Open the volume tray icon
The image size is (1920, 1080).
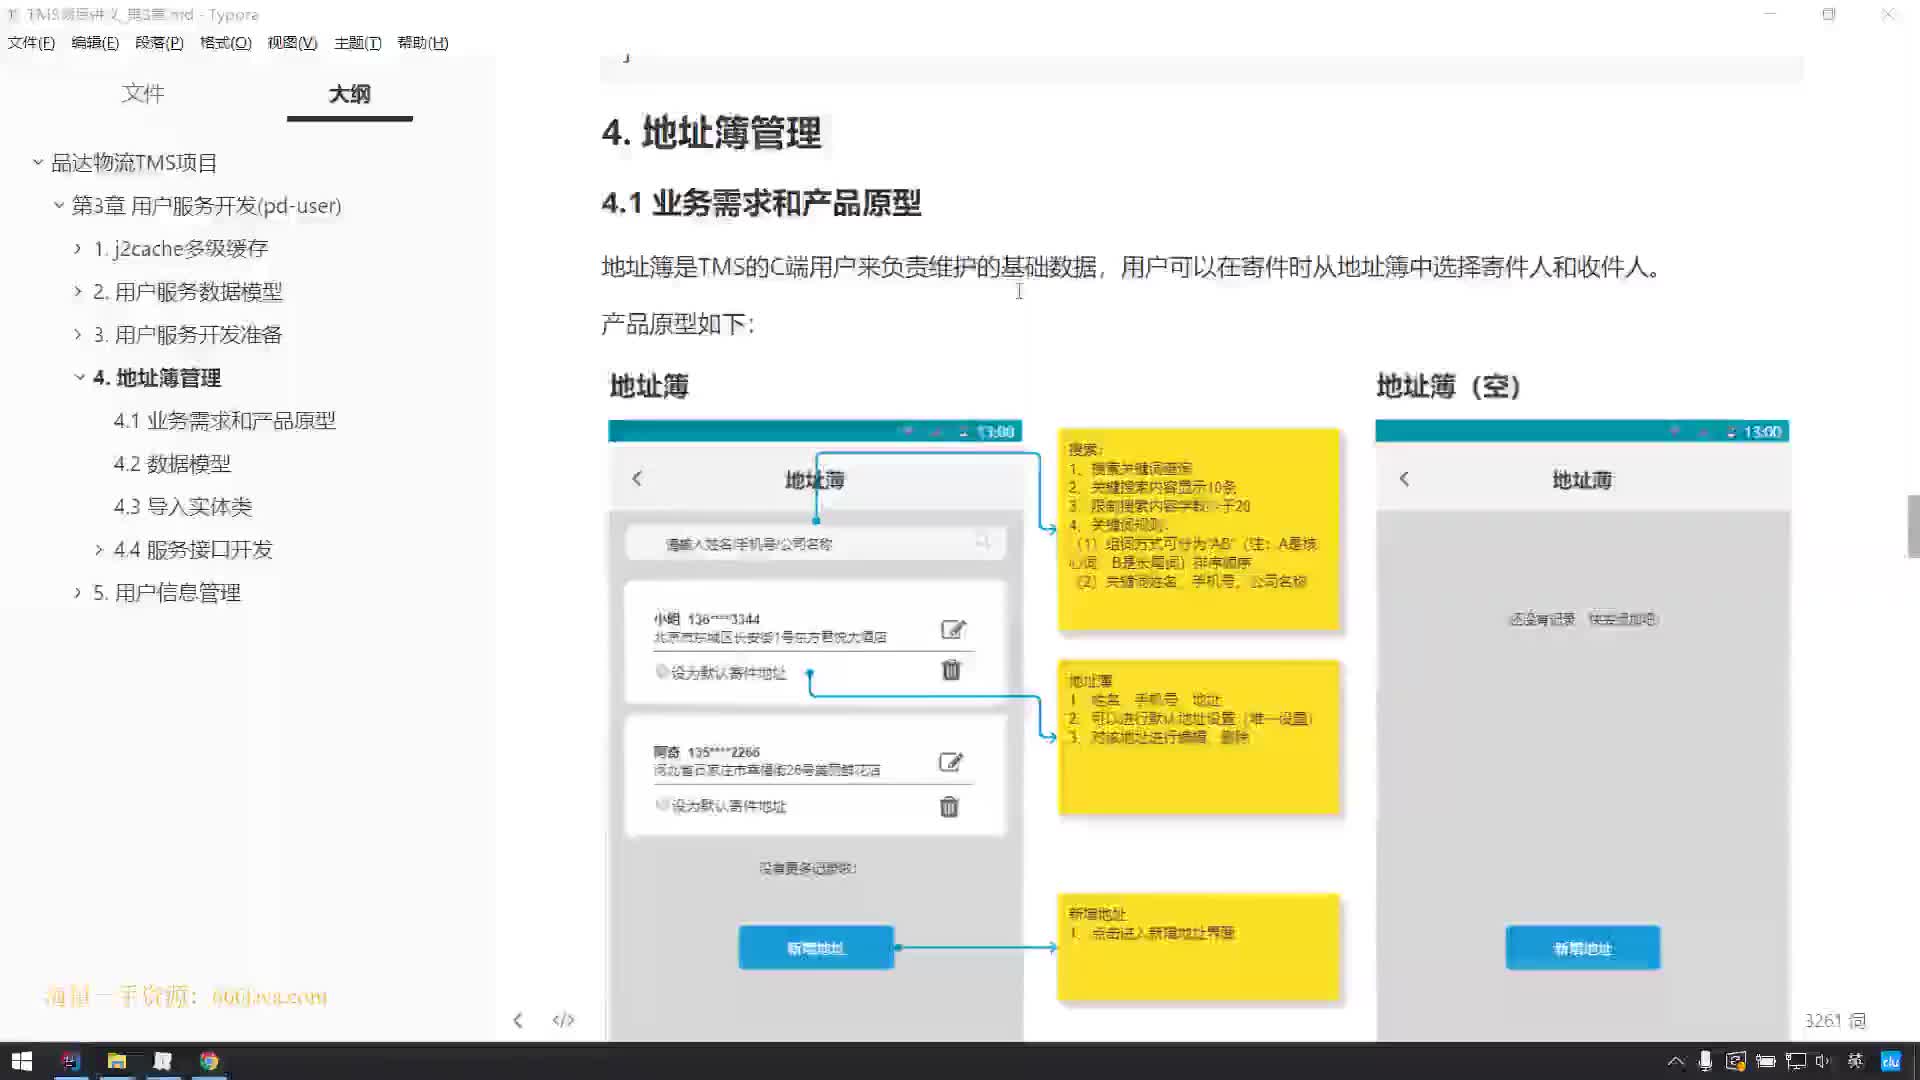point(1823,1061)
